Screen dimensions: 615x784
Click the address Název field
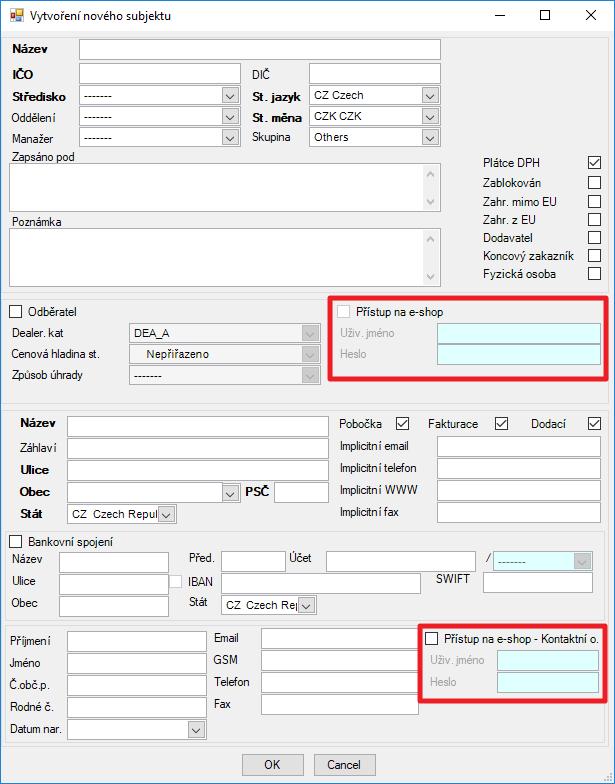pos(198,426)
